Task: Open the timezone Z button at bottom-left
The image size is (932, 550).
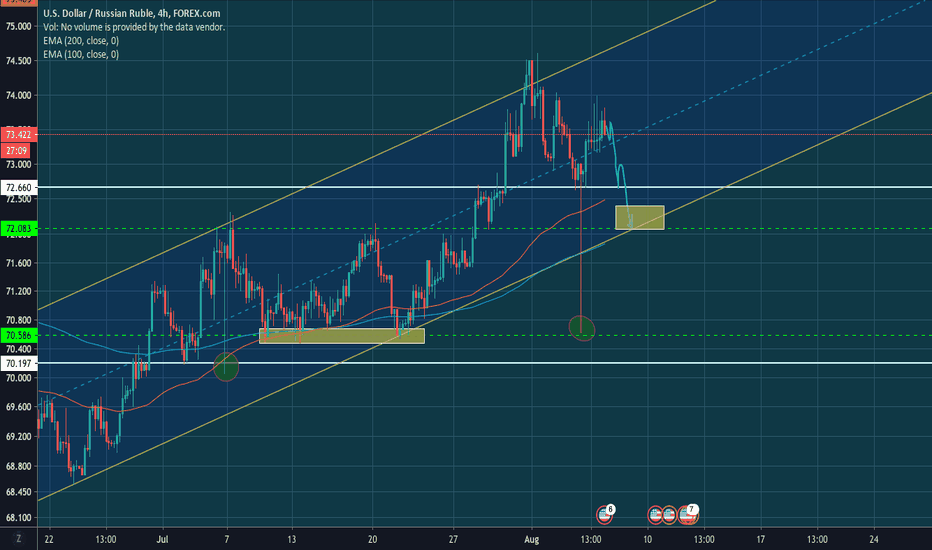Action: click(x=18, y=538)
